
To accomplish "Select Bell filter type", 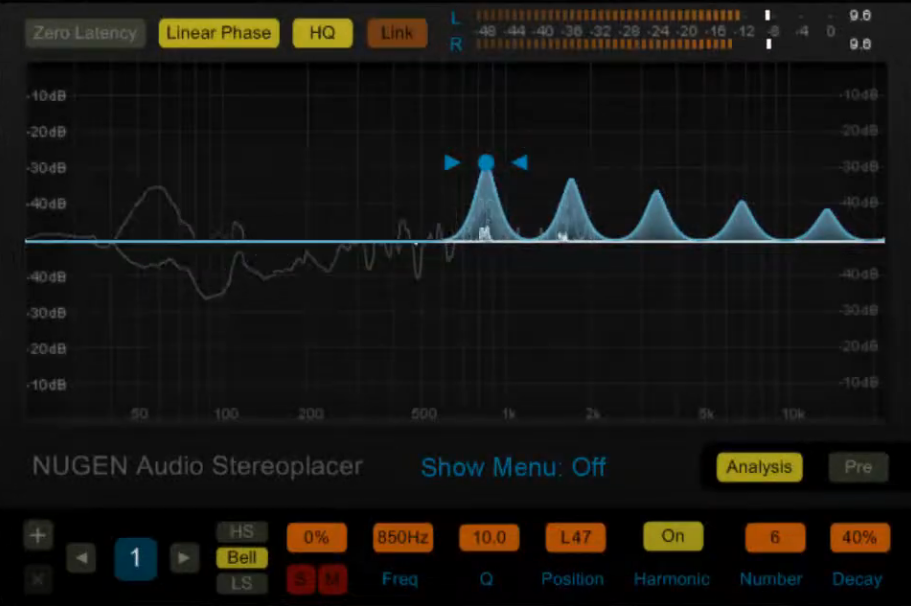I will 242,558.
